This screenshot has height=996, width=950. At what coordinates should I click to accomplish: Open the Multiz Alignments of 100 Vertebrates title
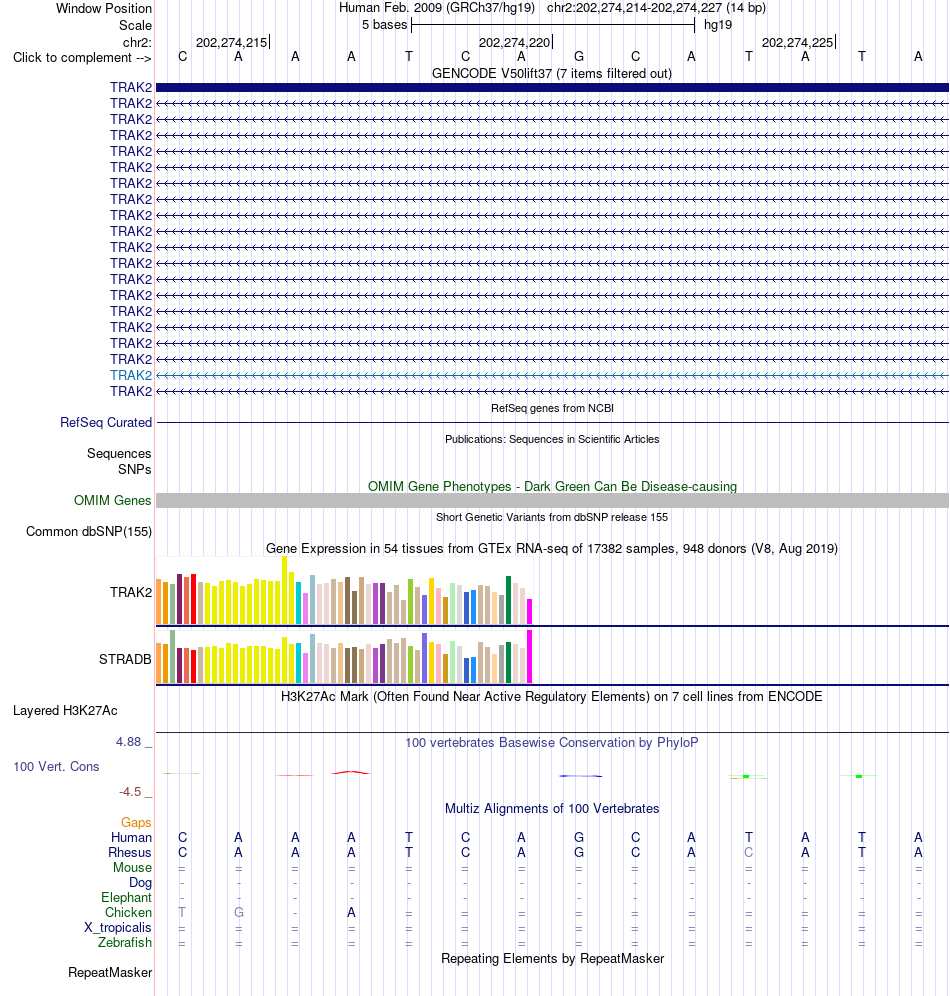552,809
